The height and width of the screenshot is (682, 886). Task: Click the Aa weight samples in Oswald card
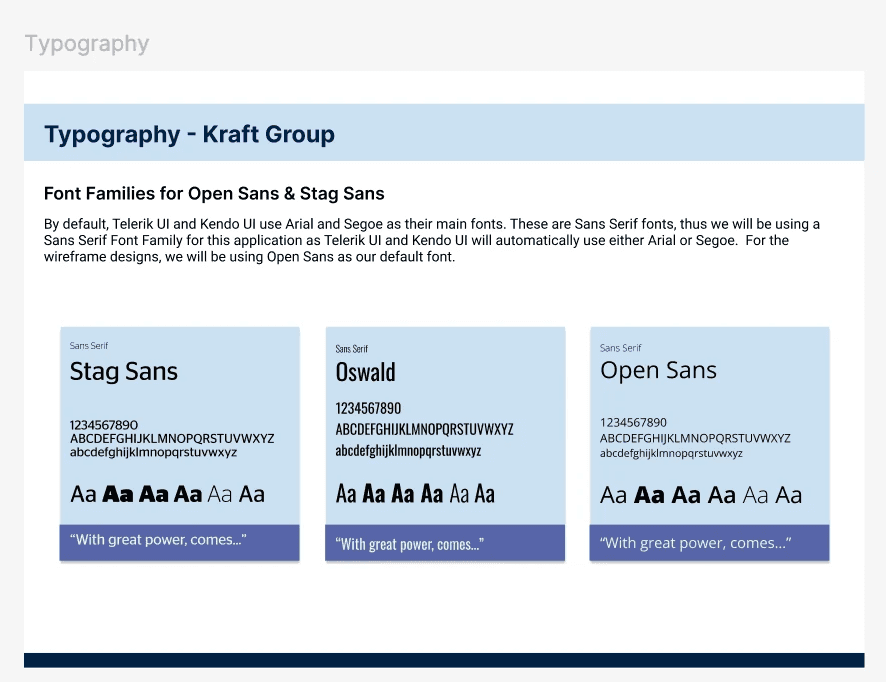(x=415, y=494)
